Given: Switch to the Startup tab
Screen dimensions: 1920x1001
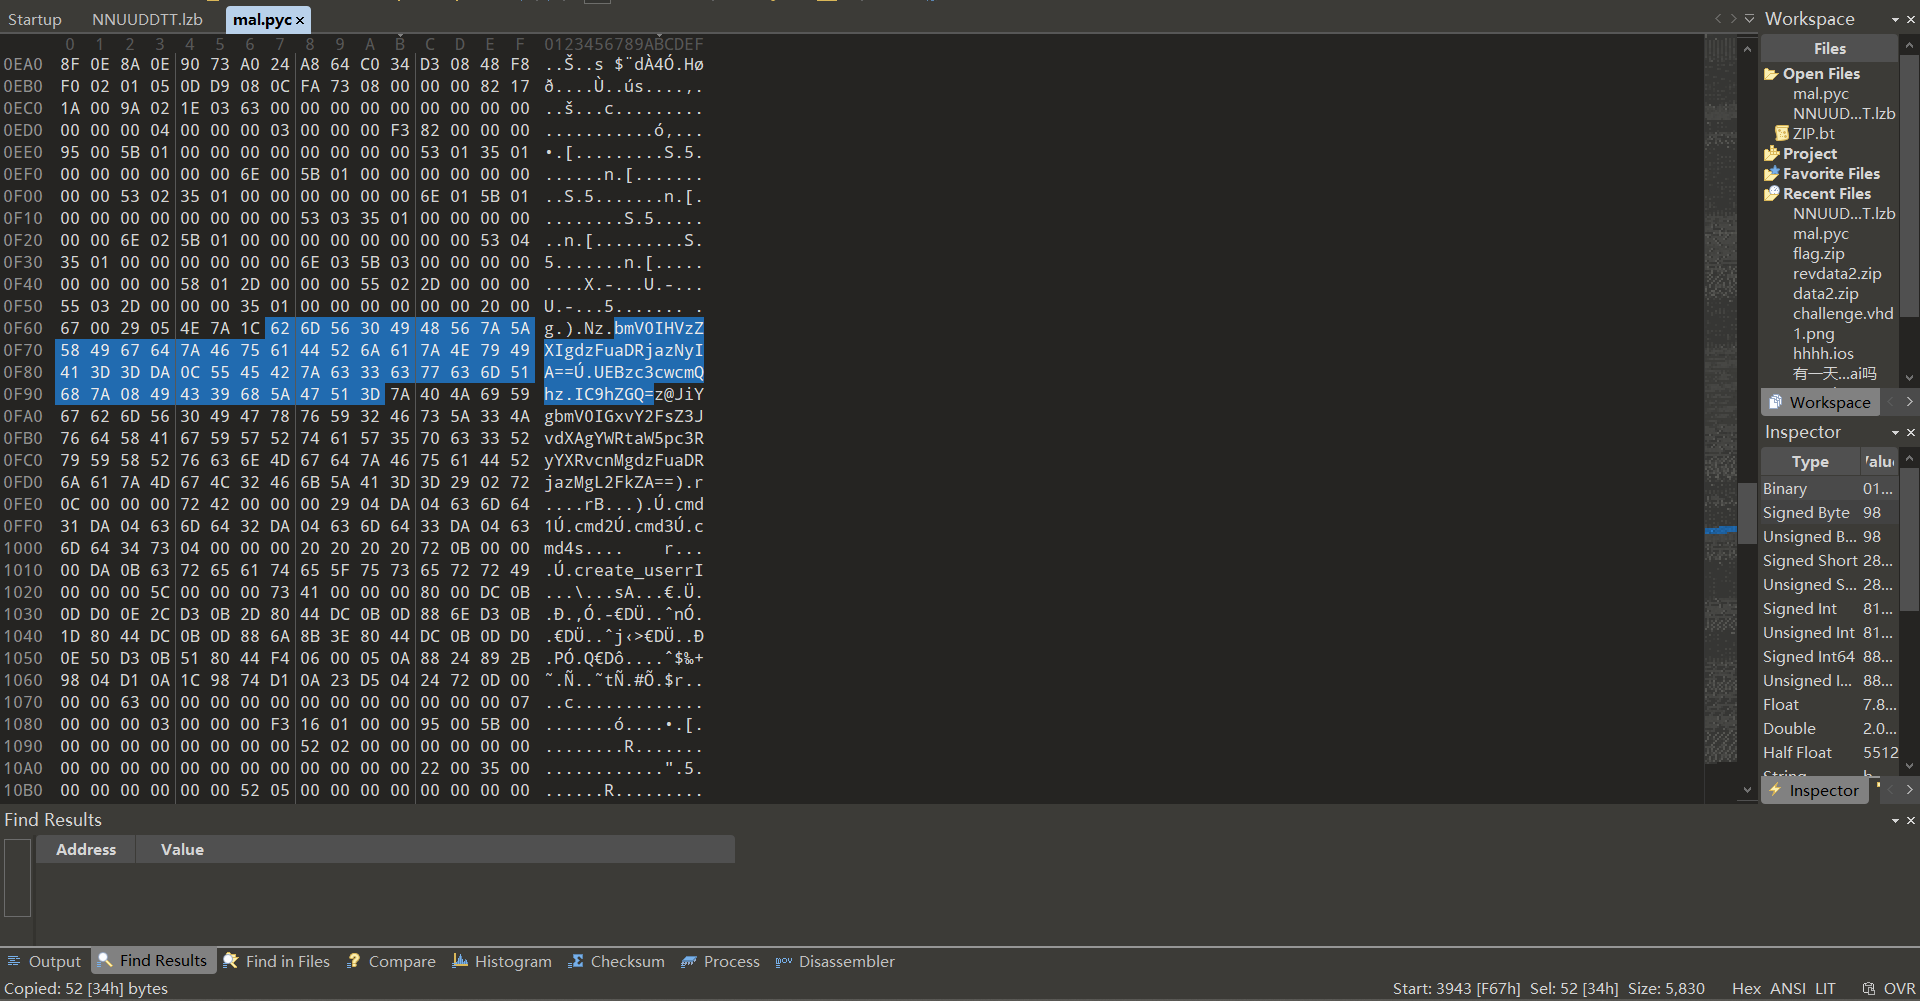Looking at the screenshot, I should [x=35, y=19].
